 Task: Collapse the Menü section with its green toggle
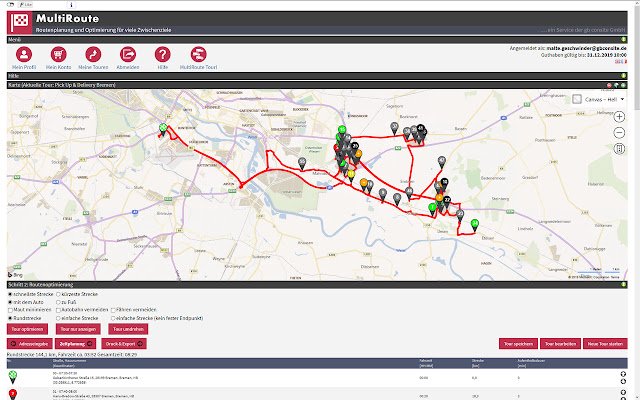click(624, 40)
